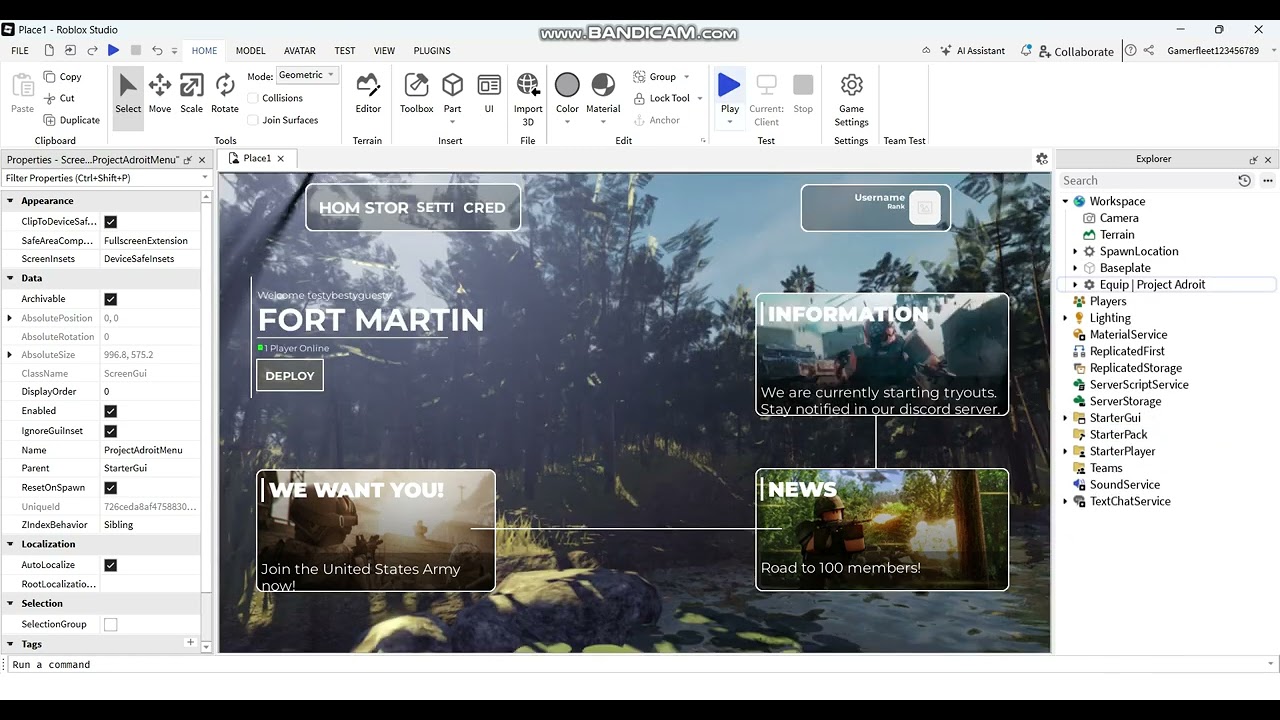The width and height of the screenshot is (1280, 720).
Task: Open the FILE menu
Action: click(x=20, y=51)
